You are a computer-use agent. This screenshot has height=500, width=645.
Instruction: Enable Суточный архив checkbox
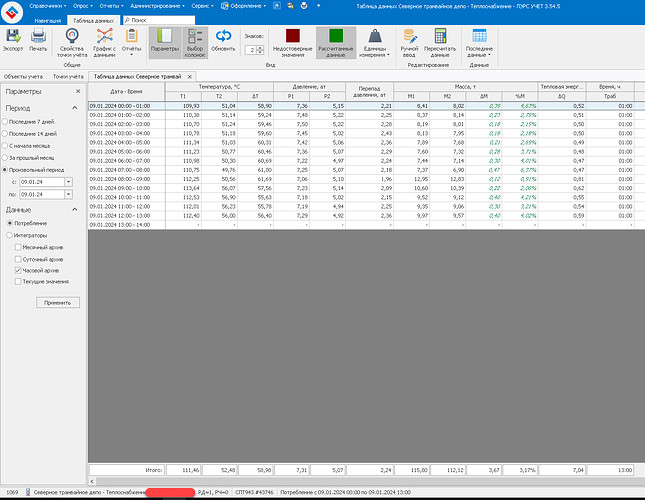coord(18,259)
